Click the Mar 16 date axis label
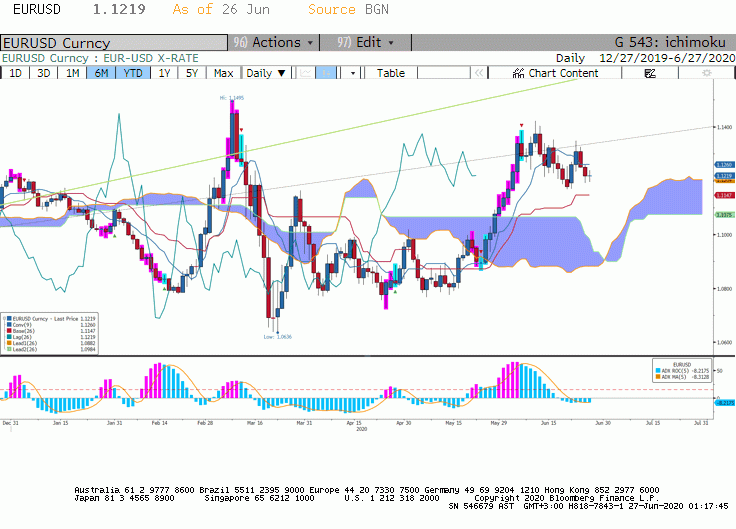This screenshot has height=529, width=736. click(x=255, y=423)
